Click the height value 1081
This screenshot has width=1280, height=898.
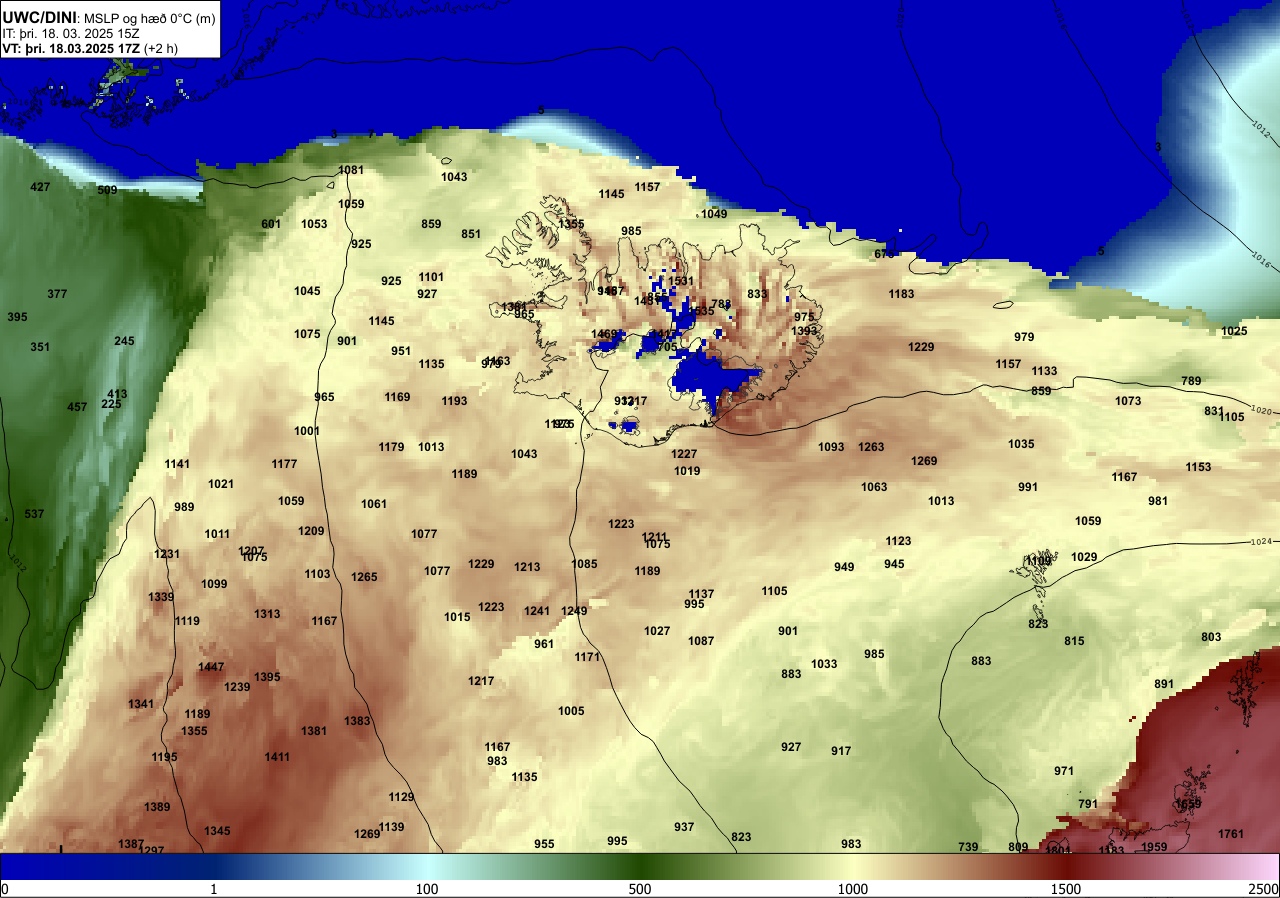(x=351, y=170)
